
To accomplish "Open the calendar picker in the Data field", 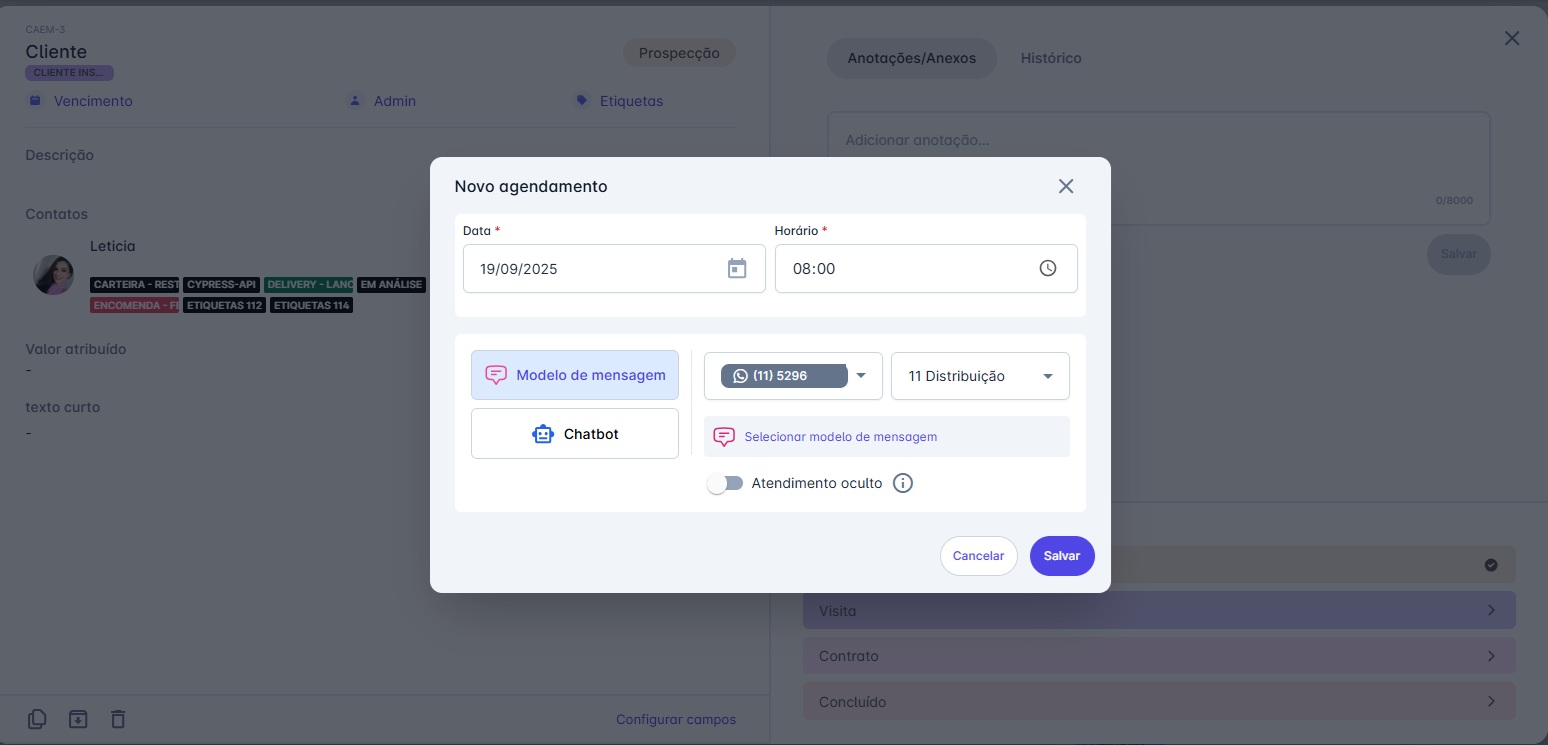I will pyautogui.click(x=737, y=268).
